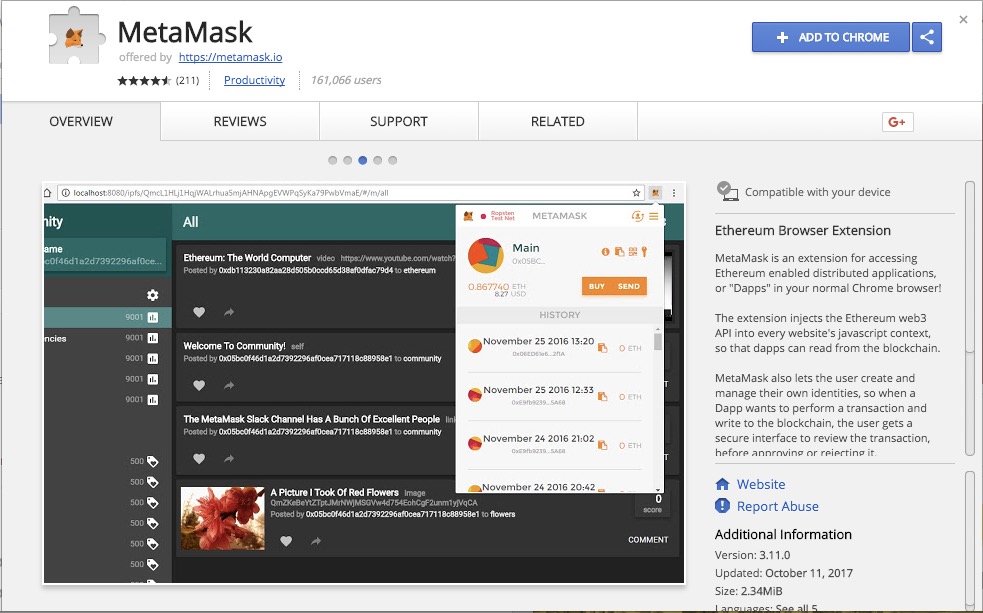The width and height of the screenshot is (983, 613).
Task: Click the Compatible with your device icon
Action: pyautogui.click(x=727, y=192)
